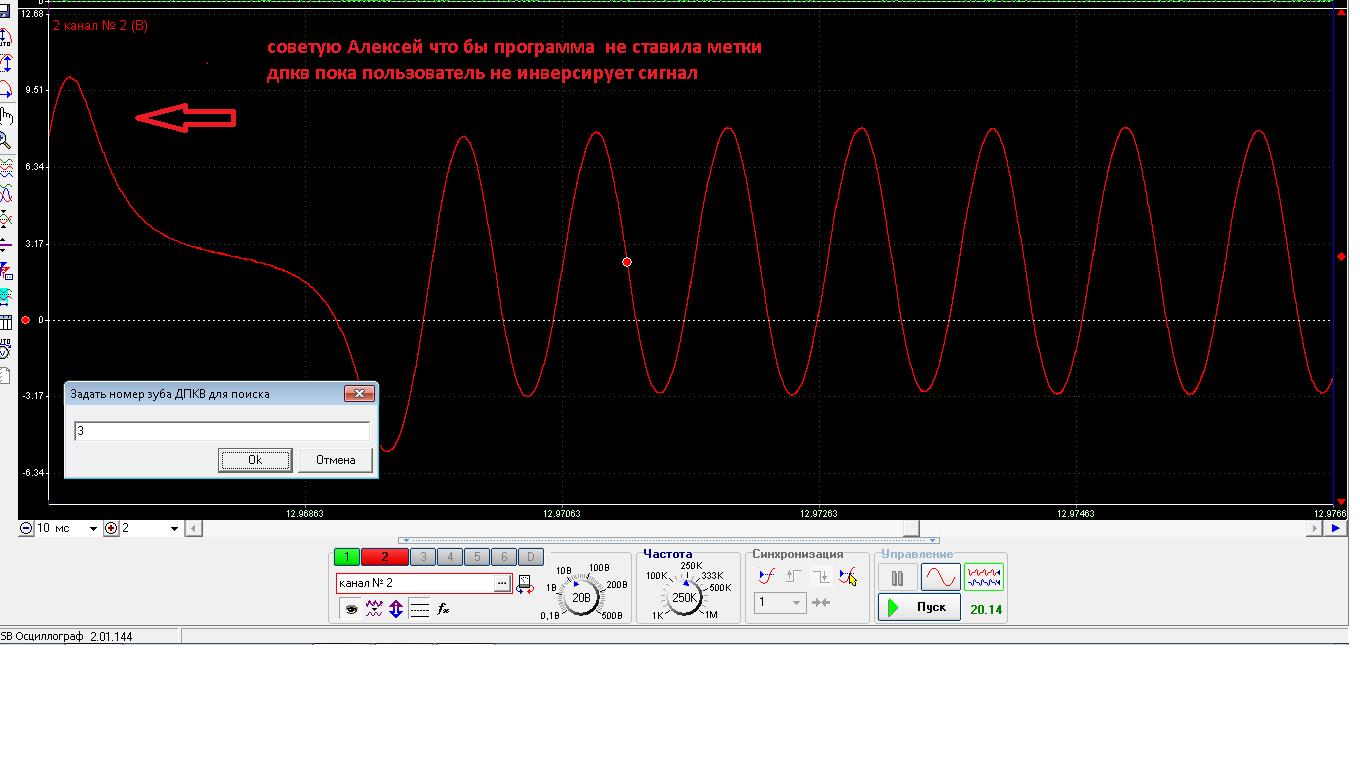1360x768 pixels.
Task: Click the overlaid sine waves icon
Action: tap(5, 192)
